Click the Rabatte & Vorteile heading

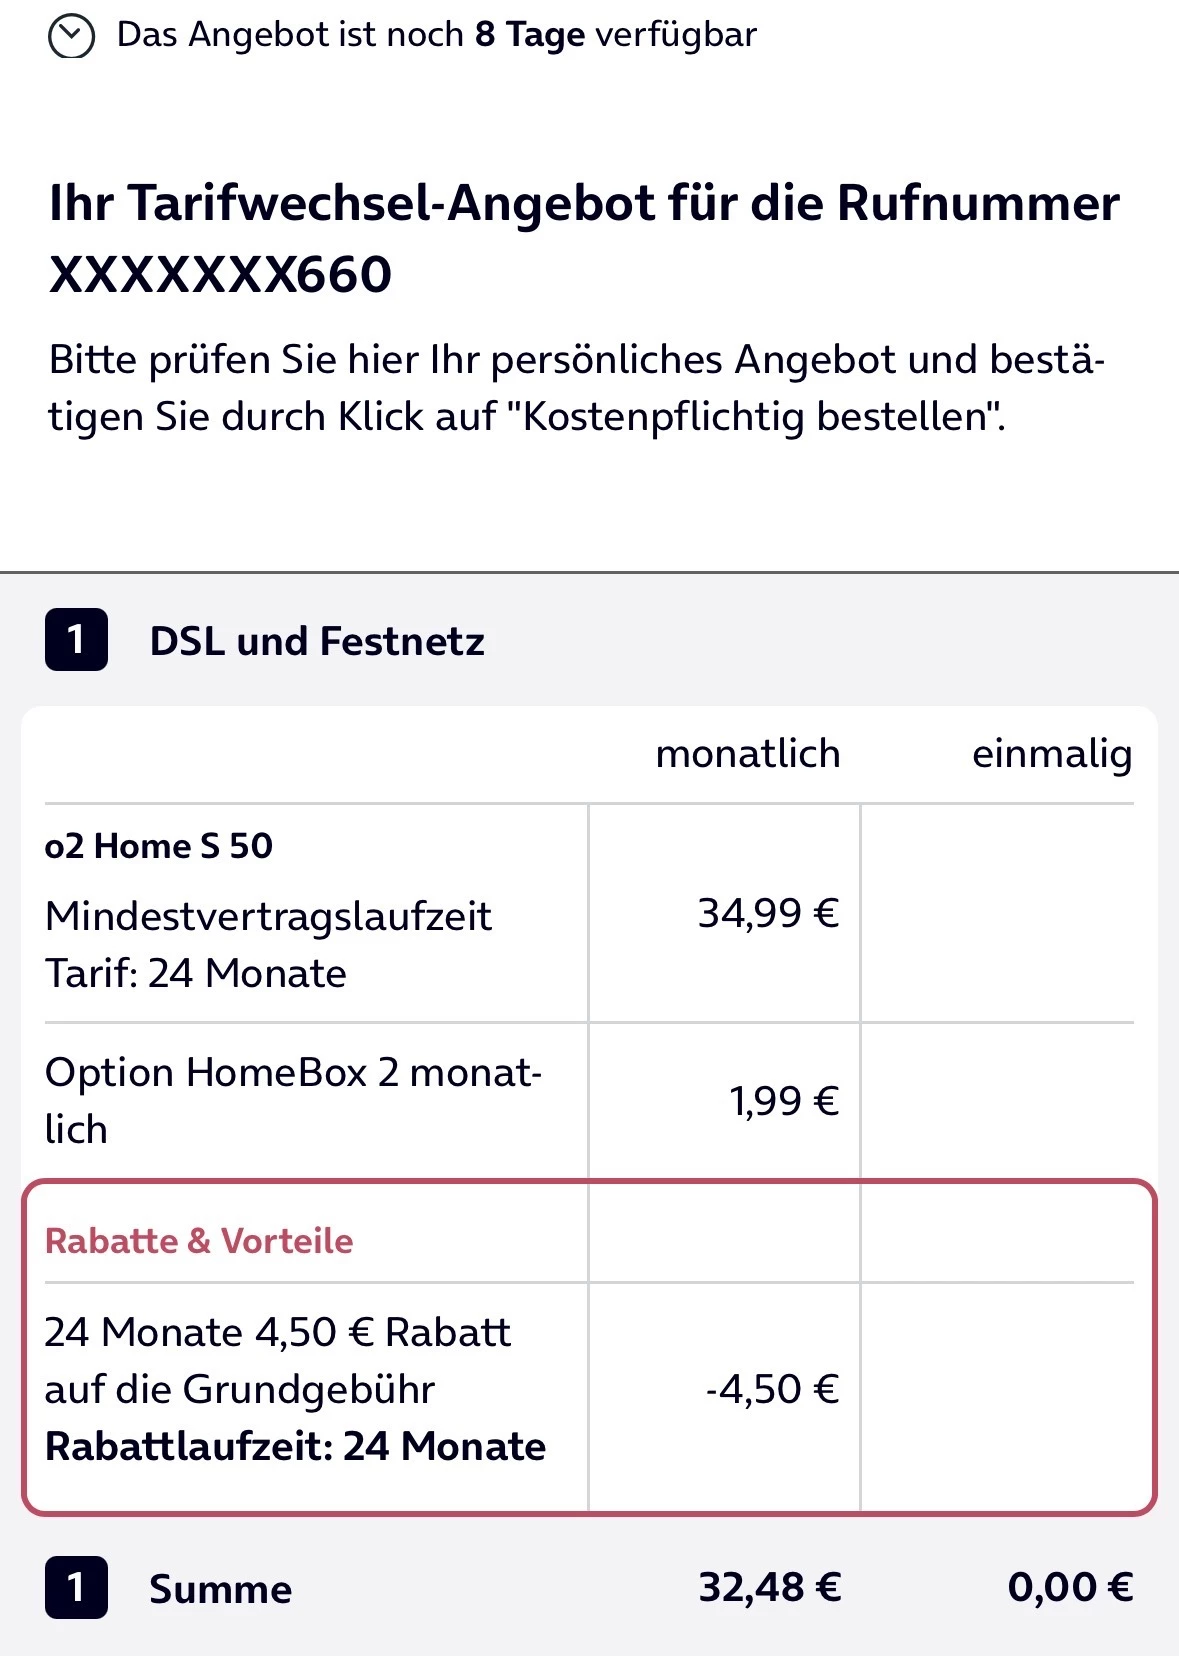coord(199,1241)
